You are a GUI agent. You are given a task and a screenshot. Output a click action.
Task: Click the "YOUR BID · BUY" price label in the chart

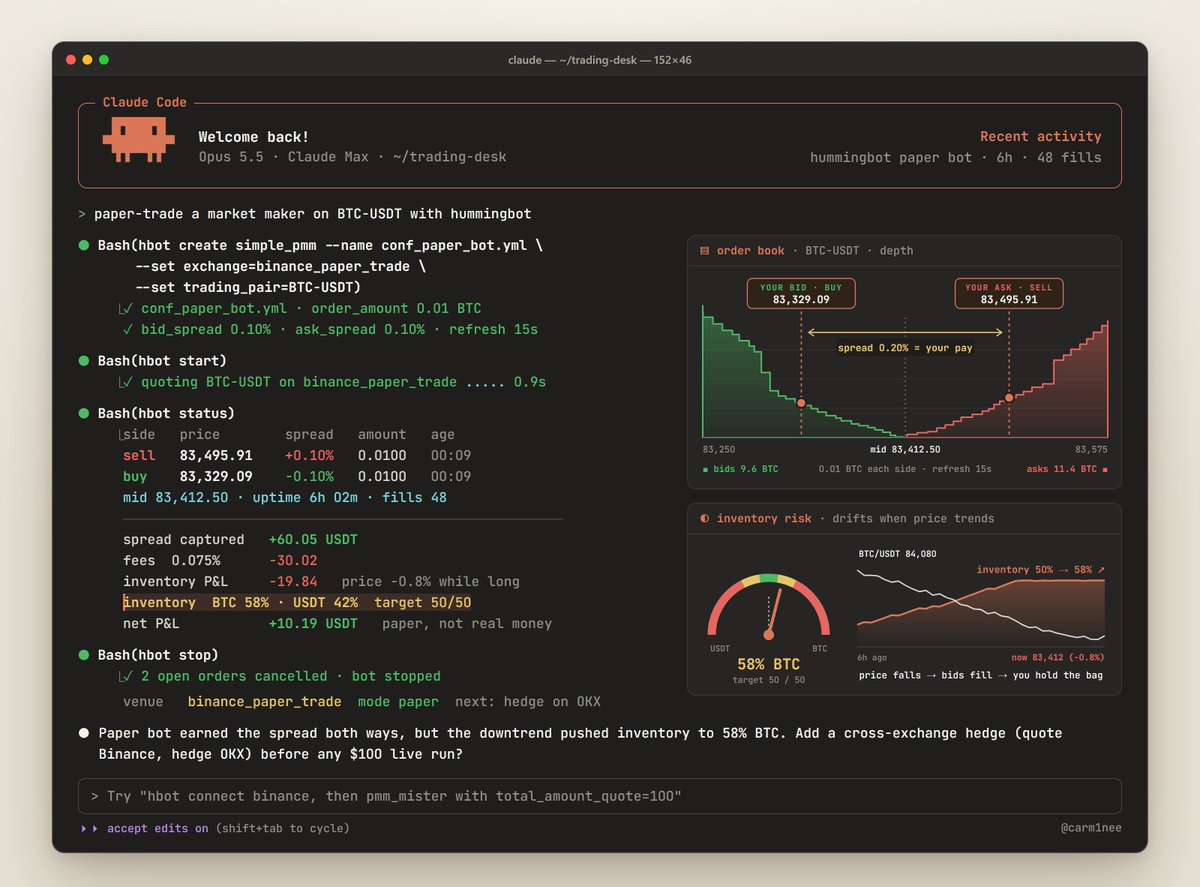coord(801,293)
